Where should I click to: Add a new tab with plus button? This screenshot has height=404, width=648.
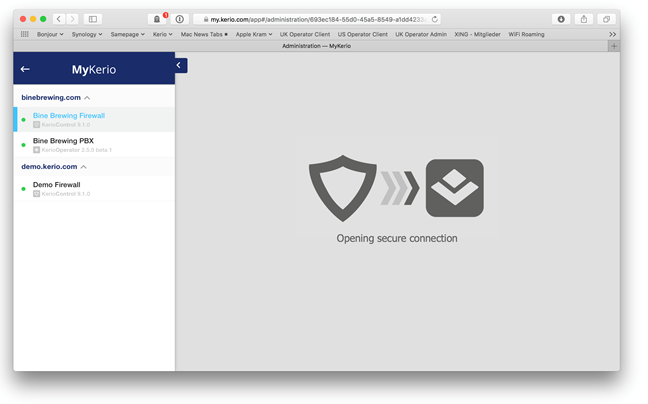coord(614,46)
